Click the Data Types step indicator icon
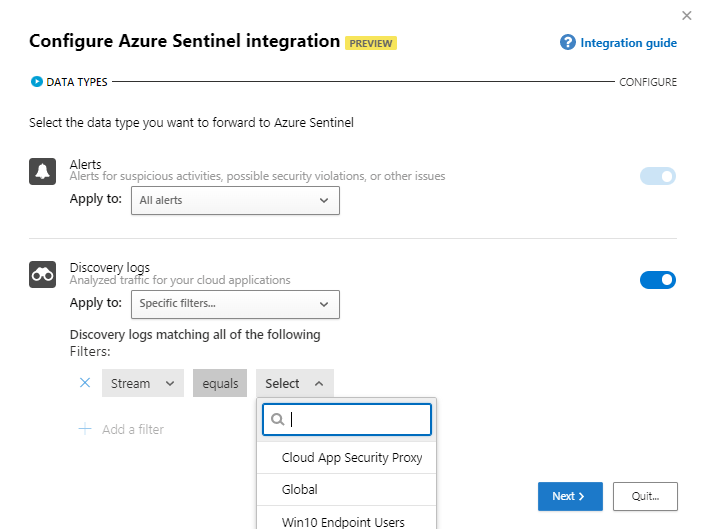The width and height of the screenshot is (705, 529). (x=37, y=82)
